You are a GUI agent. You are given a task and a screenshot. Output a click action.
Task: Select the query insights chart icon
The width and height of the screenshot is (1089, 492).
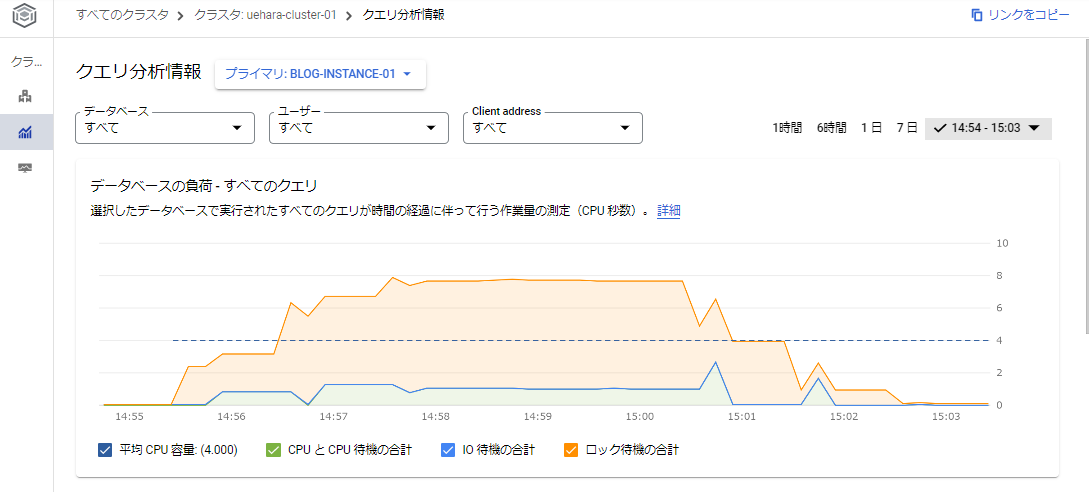click(26, 132)
